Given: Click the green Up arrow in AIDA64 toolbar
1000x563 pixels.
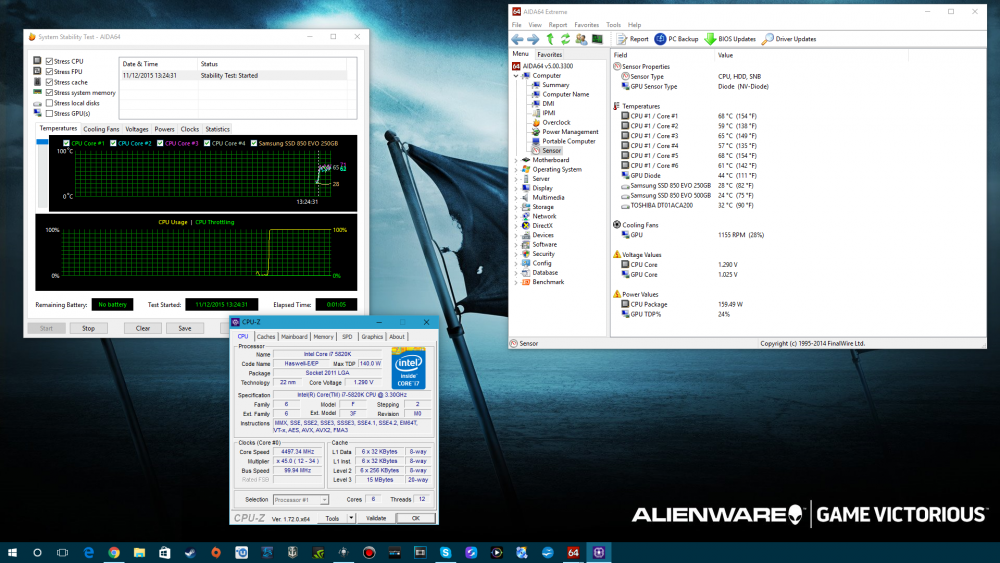Looking at the screenshot, I should pos(550,39).
